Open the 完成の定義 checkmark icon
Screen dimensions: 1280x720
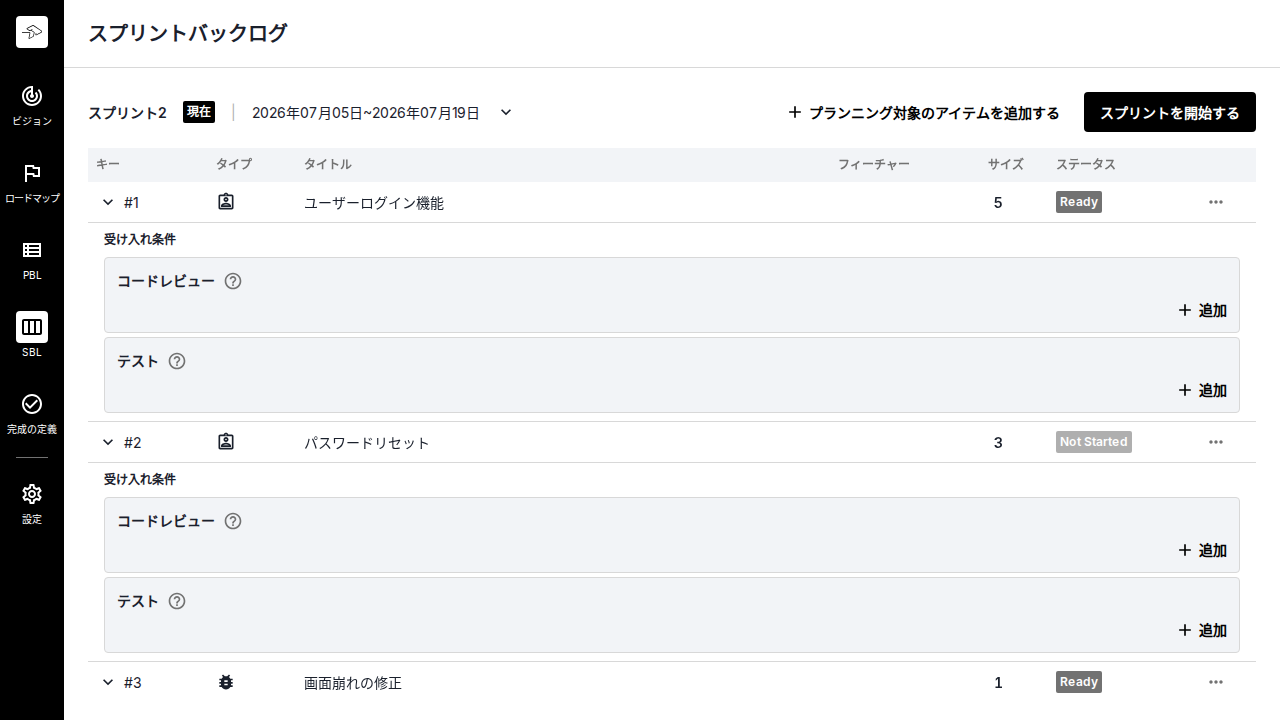pos(32,404)
